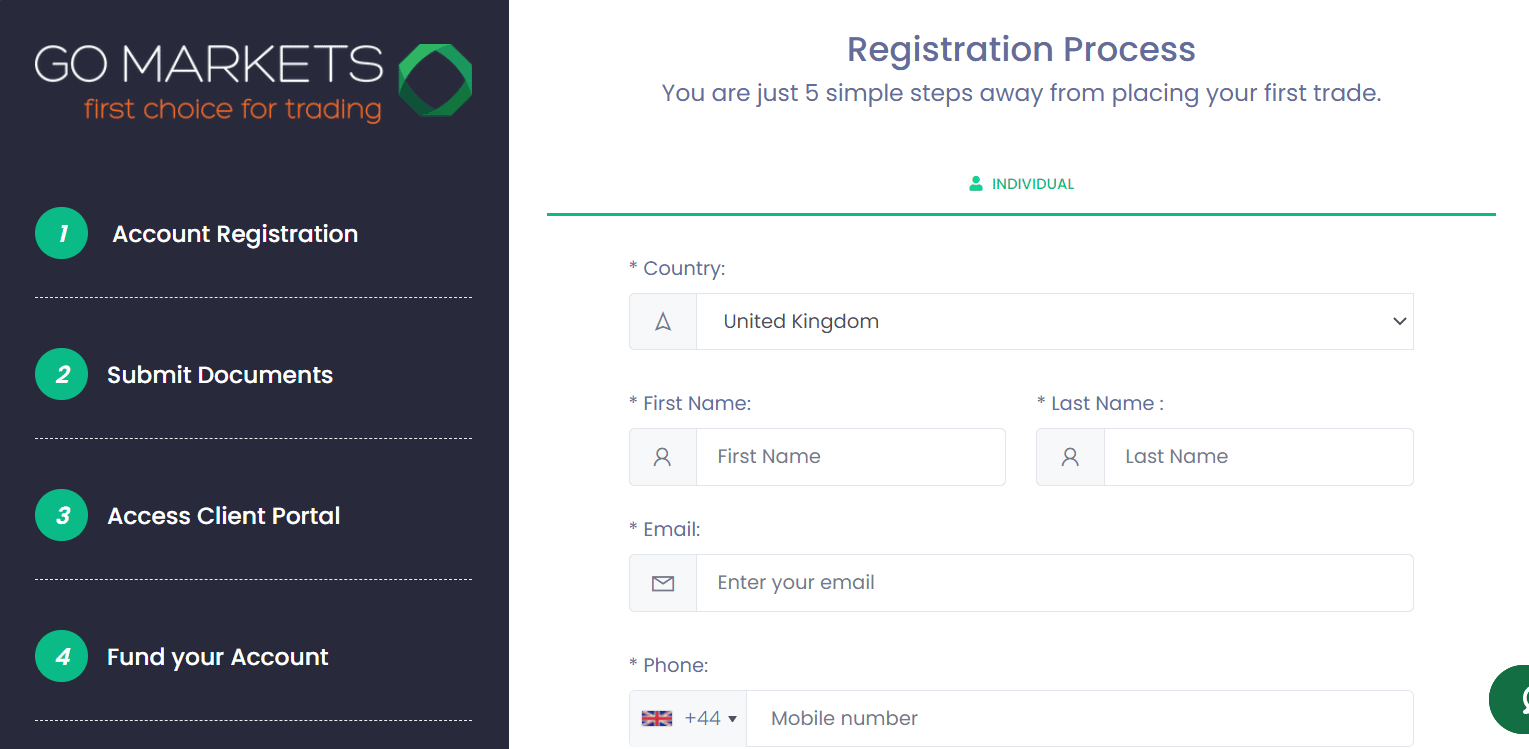
Task: Click the step 4 green circle
Action: [x=62, y=656]
